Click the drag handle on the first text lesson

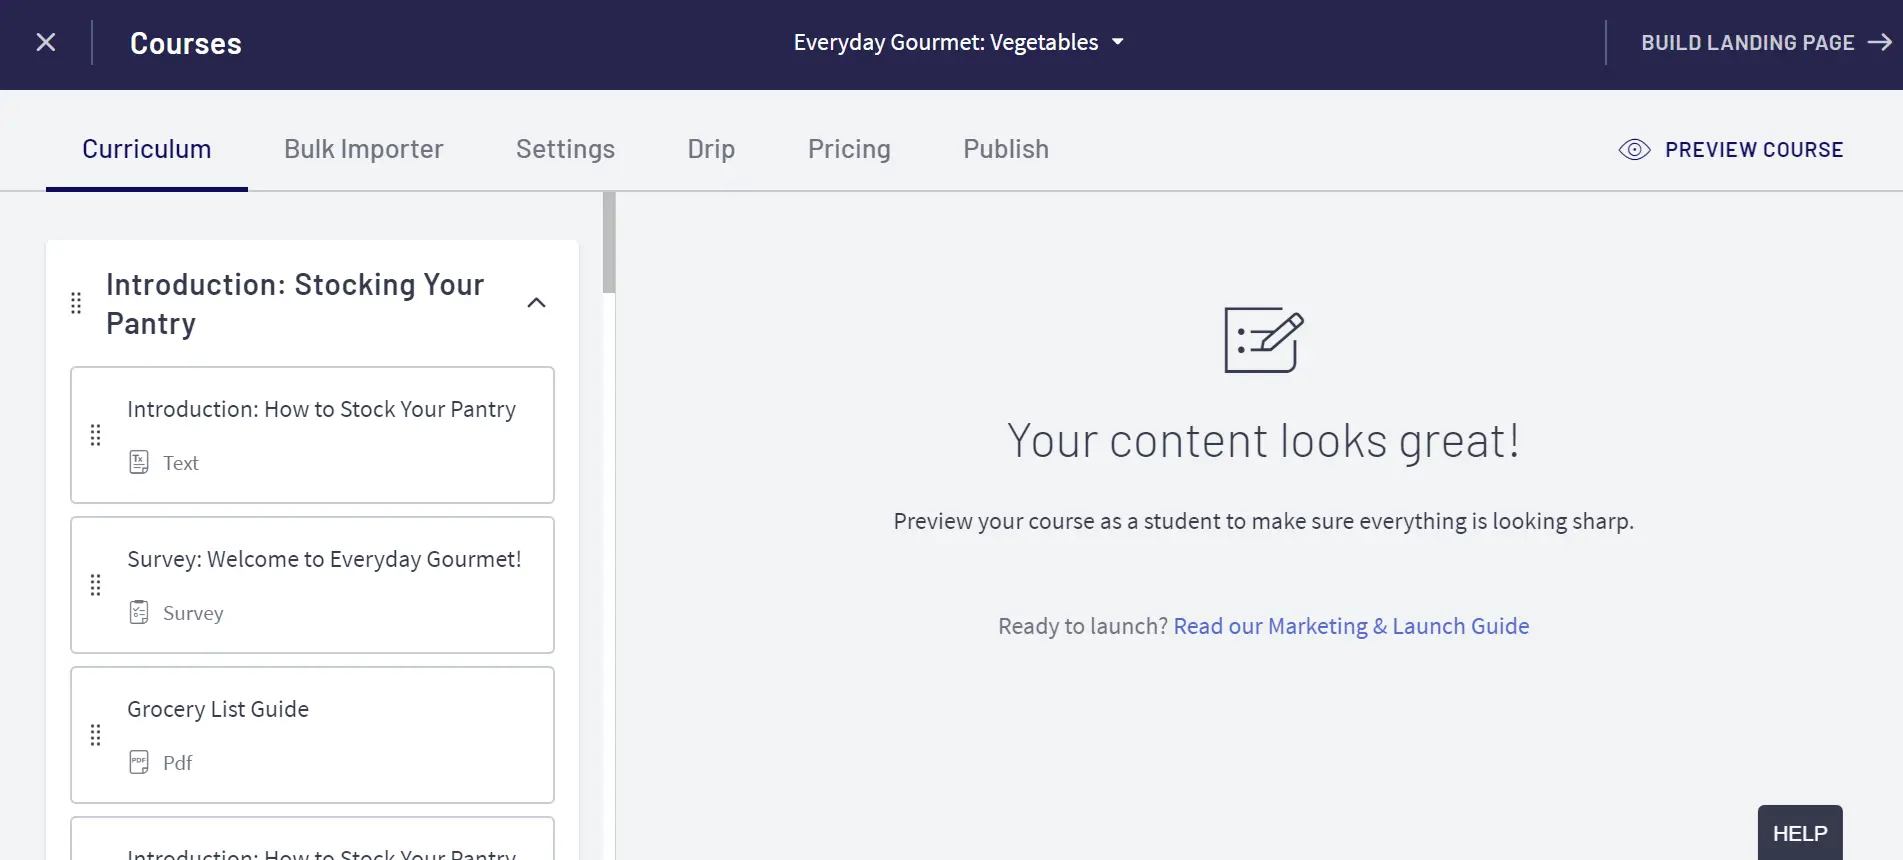click(96, 435)
